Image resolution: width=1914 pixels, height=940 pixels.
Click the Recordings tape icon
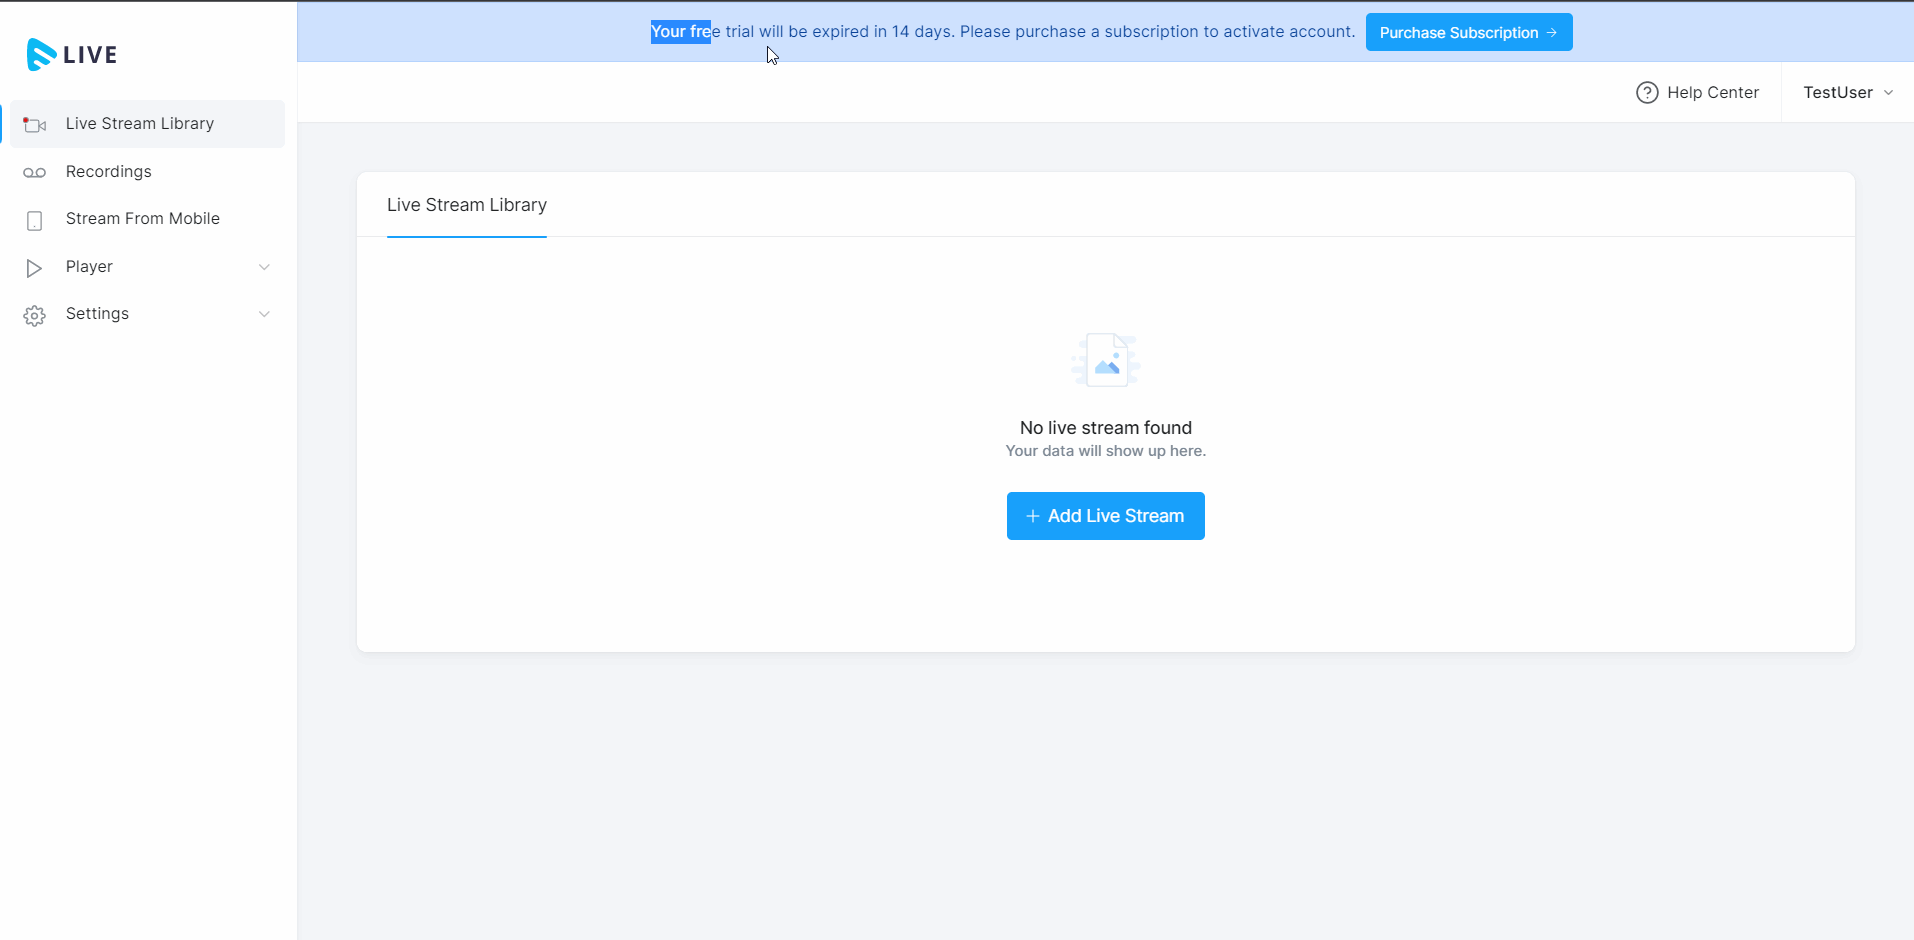pyautogui.click(x=35, y=173)
